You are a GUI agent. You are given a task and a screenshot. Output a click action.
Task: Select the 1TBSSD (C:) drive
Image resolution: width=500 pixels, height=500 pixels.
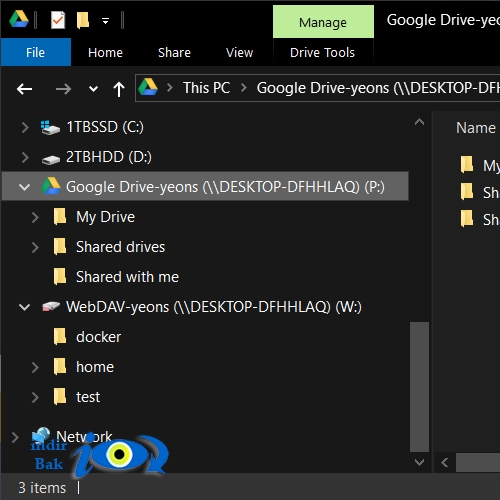click(x=105, y=127)
